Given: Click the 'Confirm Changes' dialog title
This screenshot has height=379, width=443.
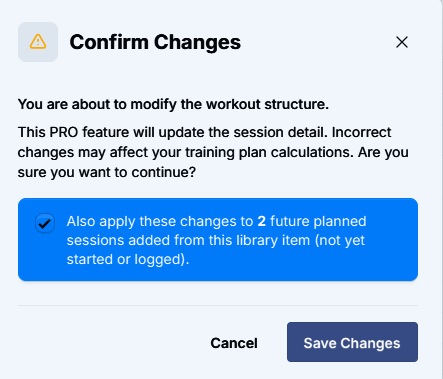Looking at the screenshot, I should click(x=155, y=42).
